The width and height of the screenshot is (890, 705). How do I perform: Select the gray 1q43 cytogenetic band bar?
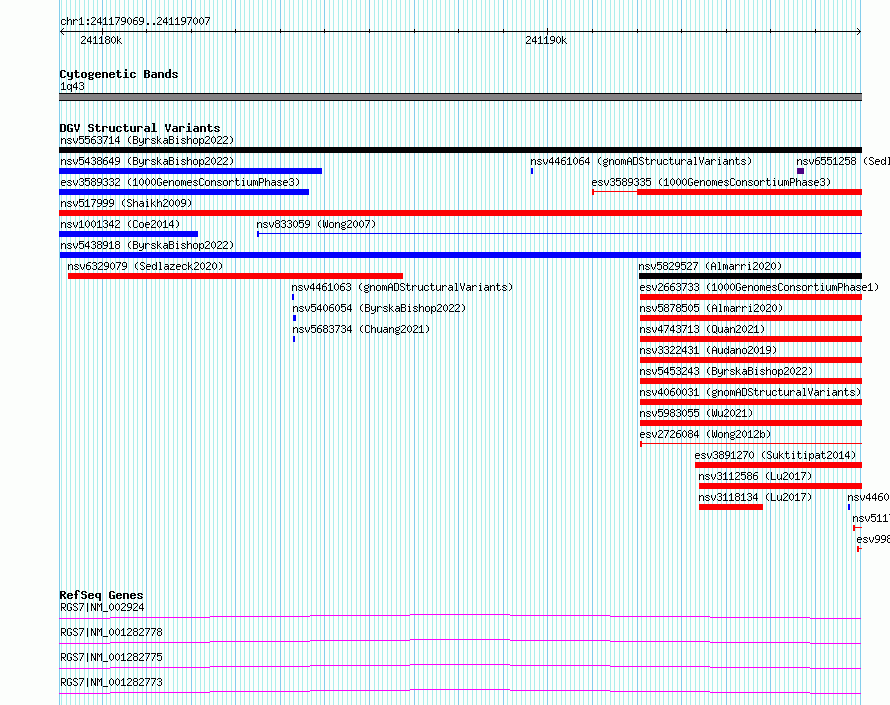tap(460, 97)
